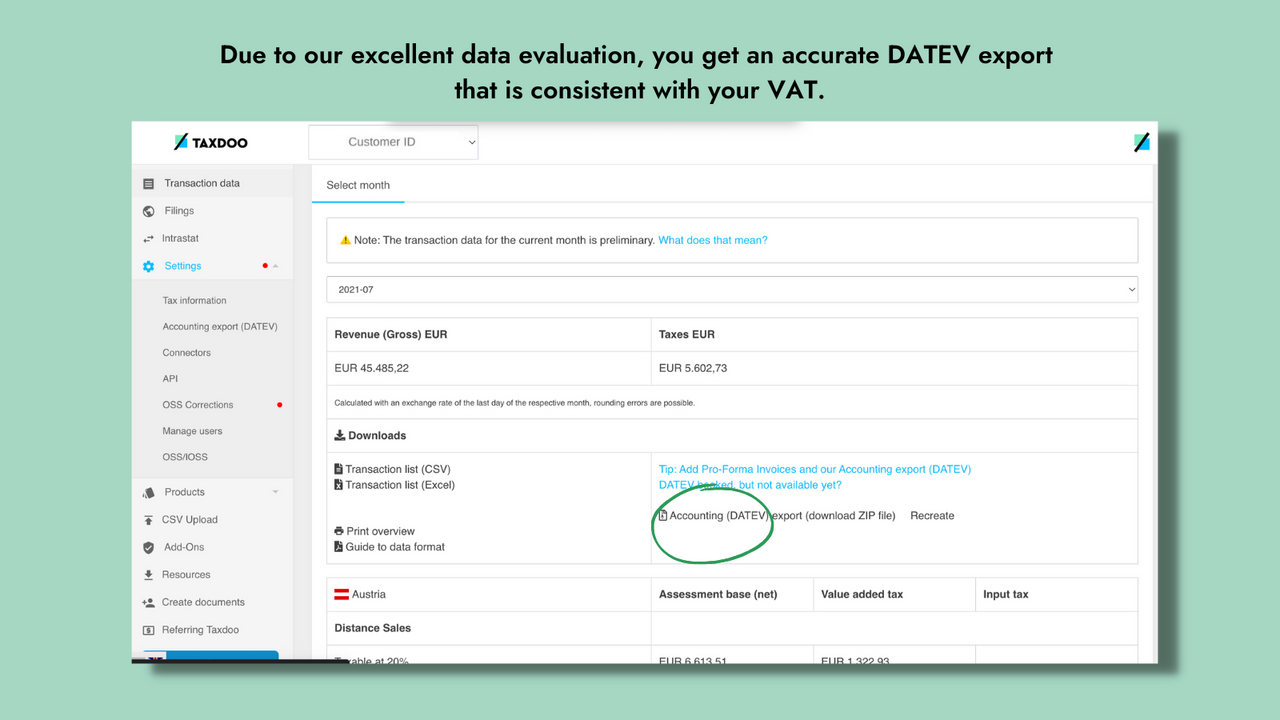The height and width of the screenshot is (720, 1280).
Task: Click the Print overview link
Action: coord(380,531)
